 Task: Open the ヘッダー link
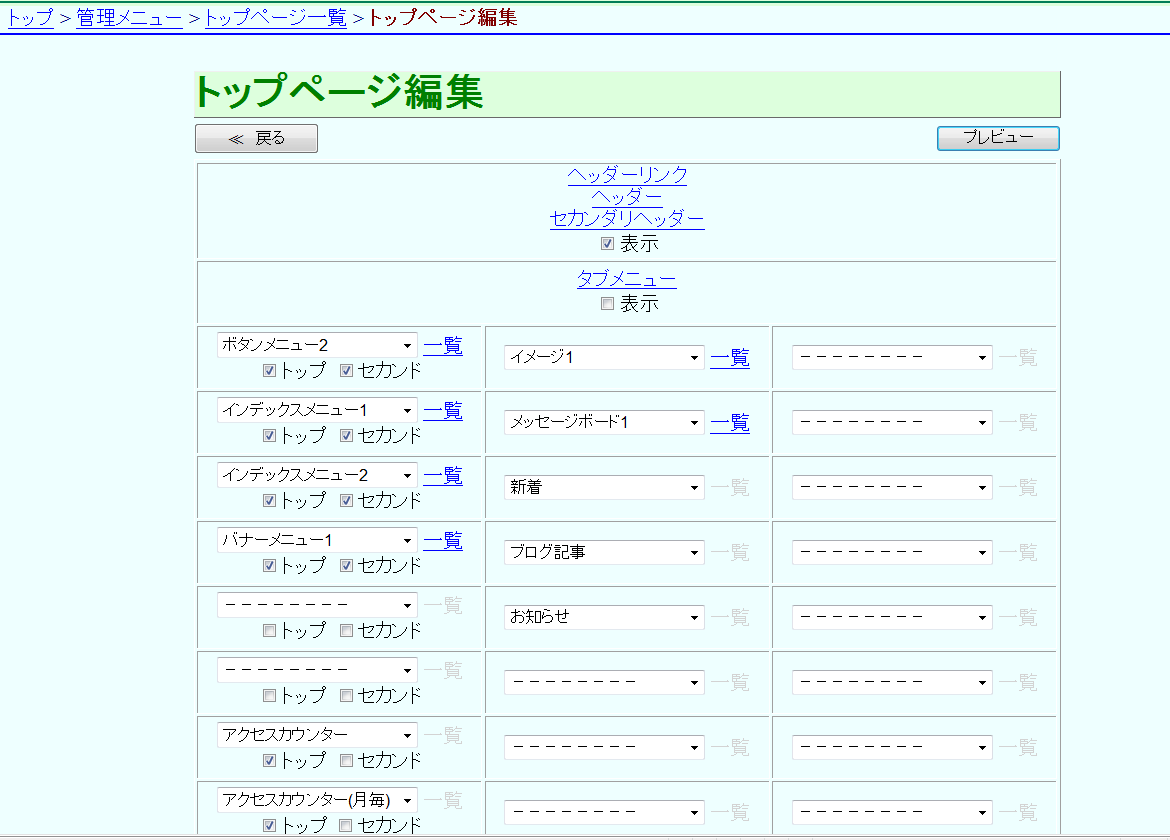click(627, 197)
